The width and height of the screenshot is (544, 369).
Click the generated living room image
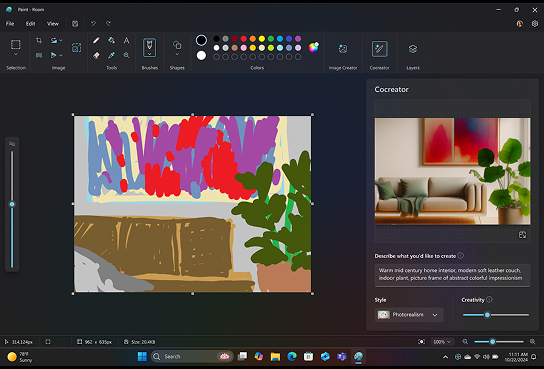point(452,171)
